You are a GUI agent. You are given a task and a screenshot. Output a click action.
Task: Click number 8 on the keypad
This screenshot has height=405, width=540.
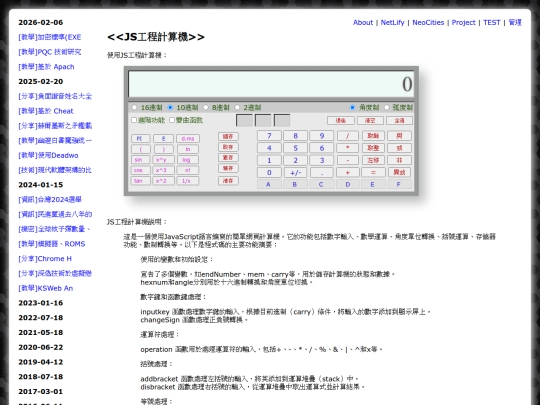295,136
